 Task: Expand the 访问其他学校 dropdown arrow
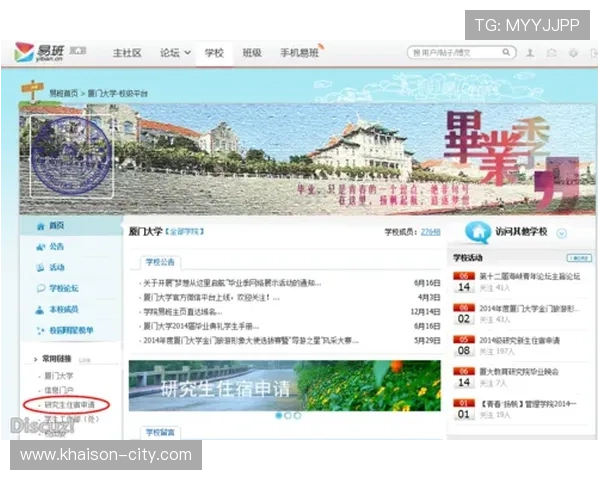tap(561, 233)
